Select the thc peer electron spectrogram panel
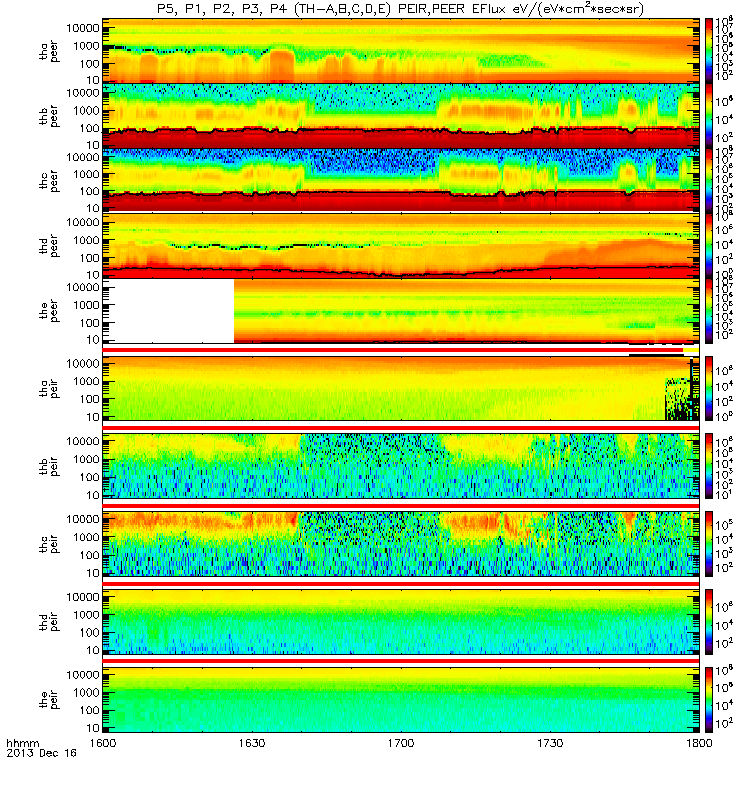The width and height of the screenshot is (750, 800). click(401, 181)
